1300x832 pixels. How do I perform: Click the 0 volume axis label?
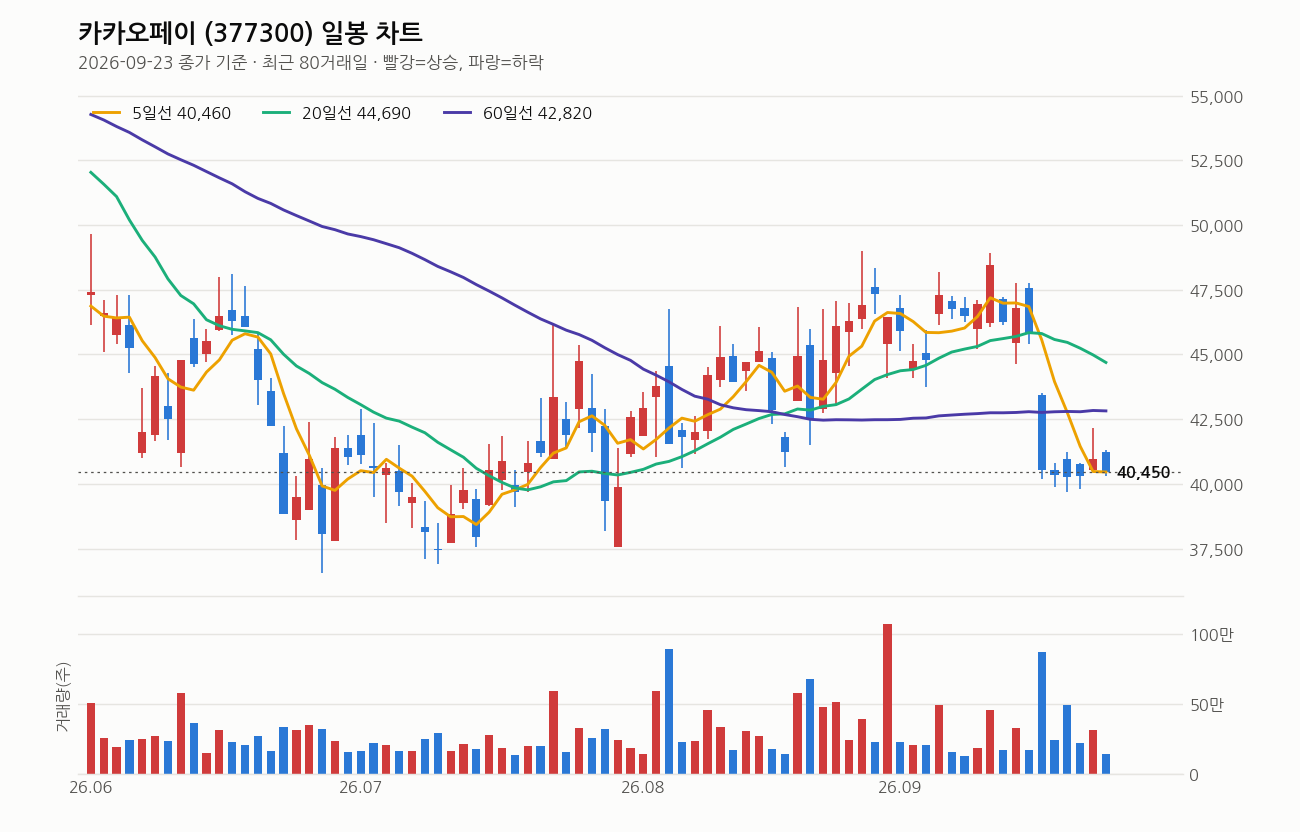[1194, 775]
